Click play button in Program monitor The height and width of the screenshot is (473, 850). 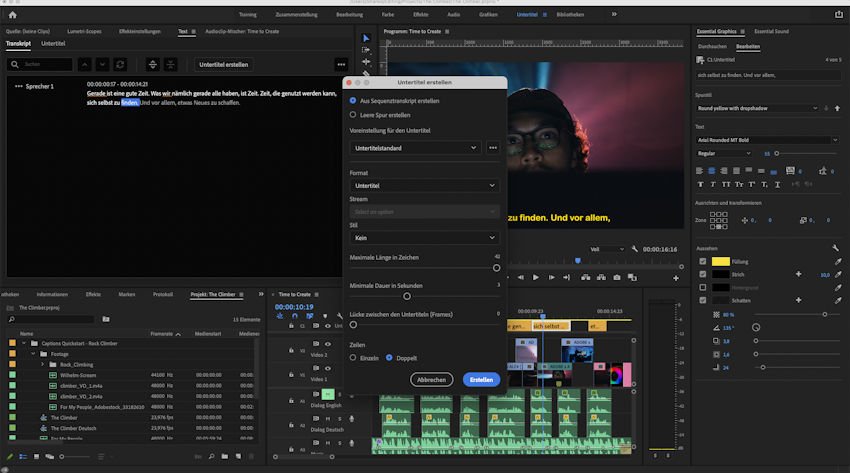[x=536, y=277]
